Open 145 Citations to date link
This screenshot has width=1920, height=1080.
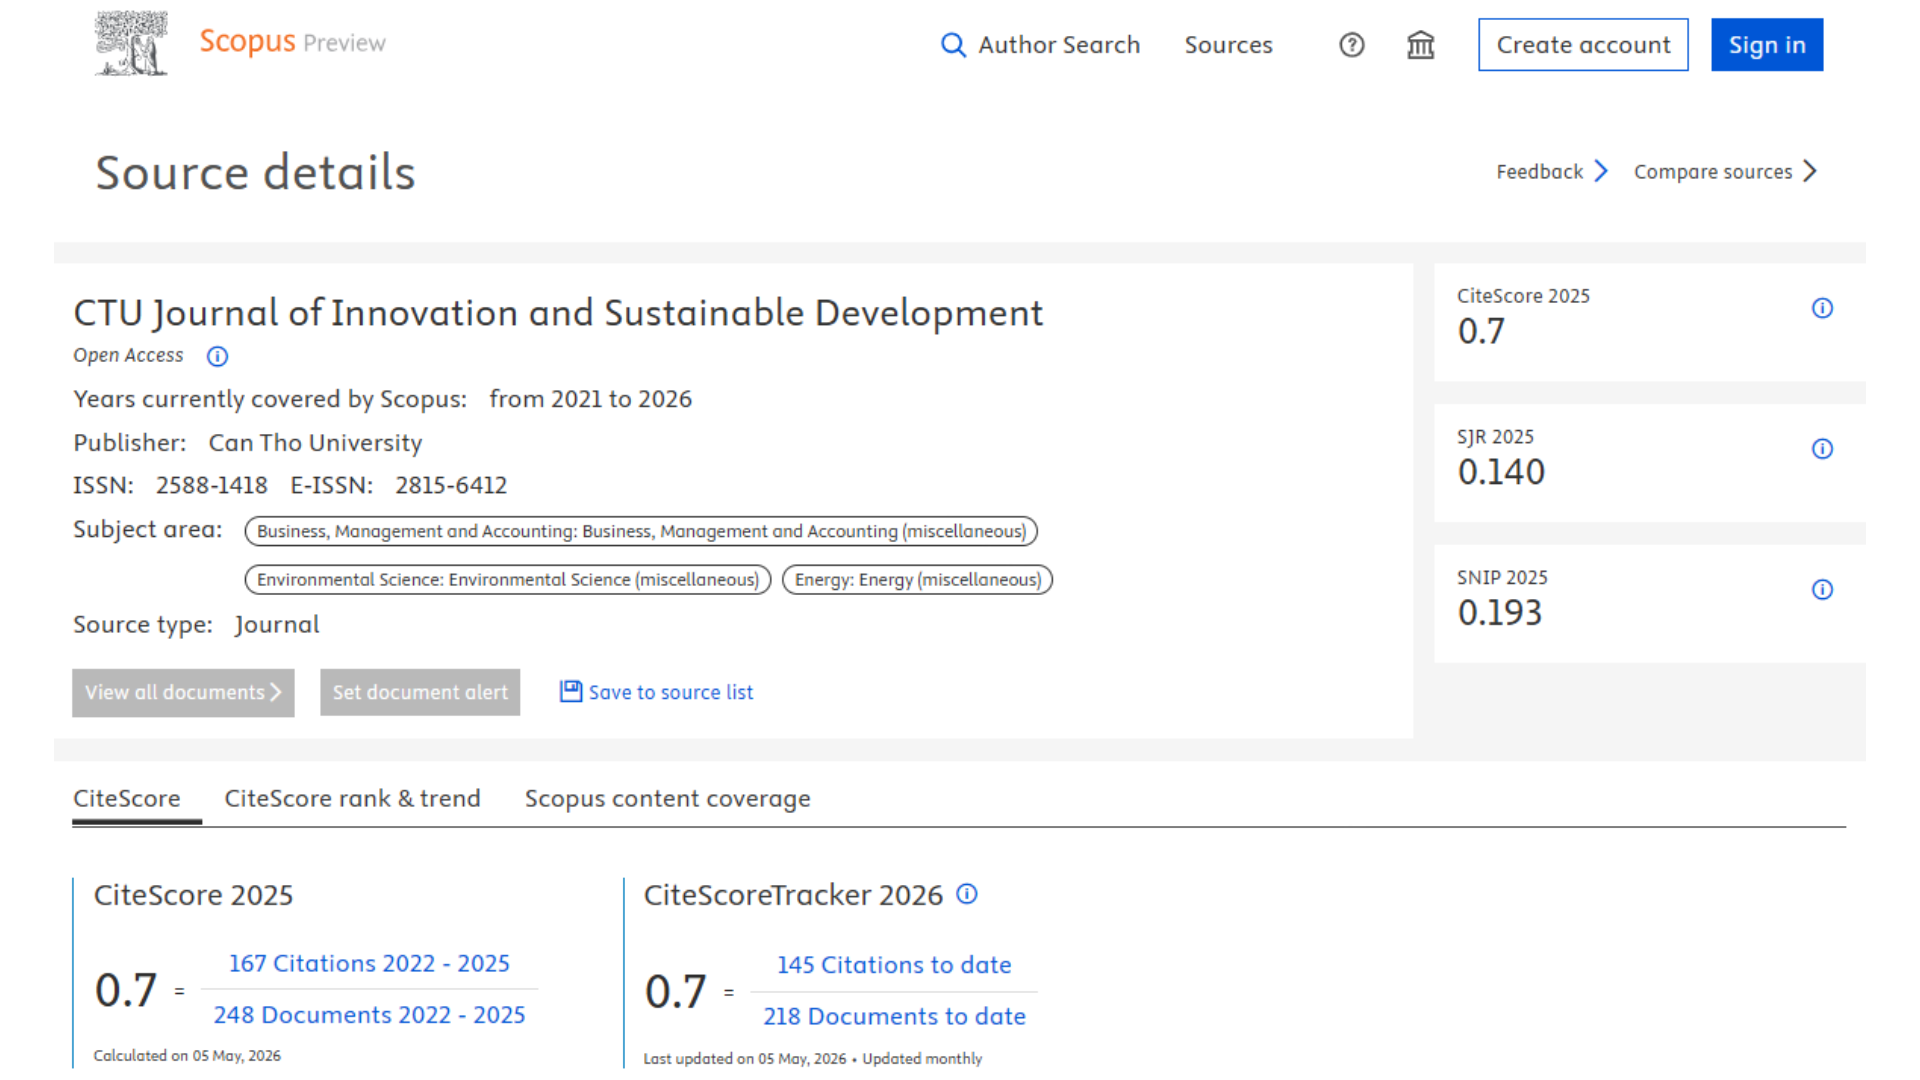[x=894, y=965]
